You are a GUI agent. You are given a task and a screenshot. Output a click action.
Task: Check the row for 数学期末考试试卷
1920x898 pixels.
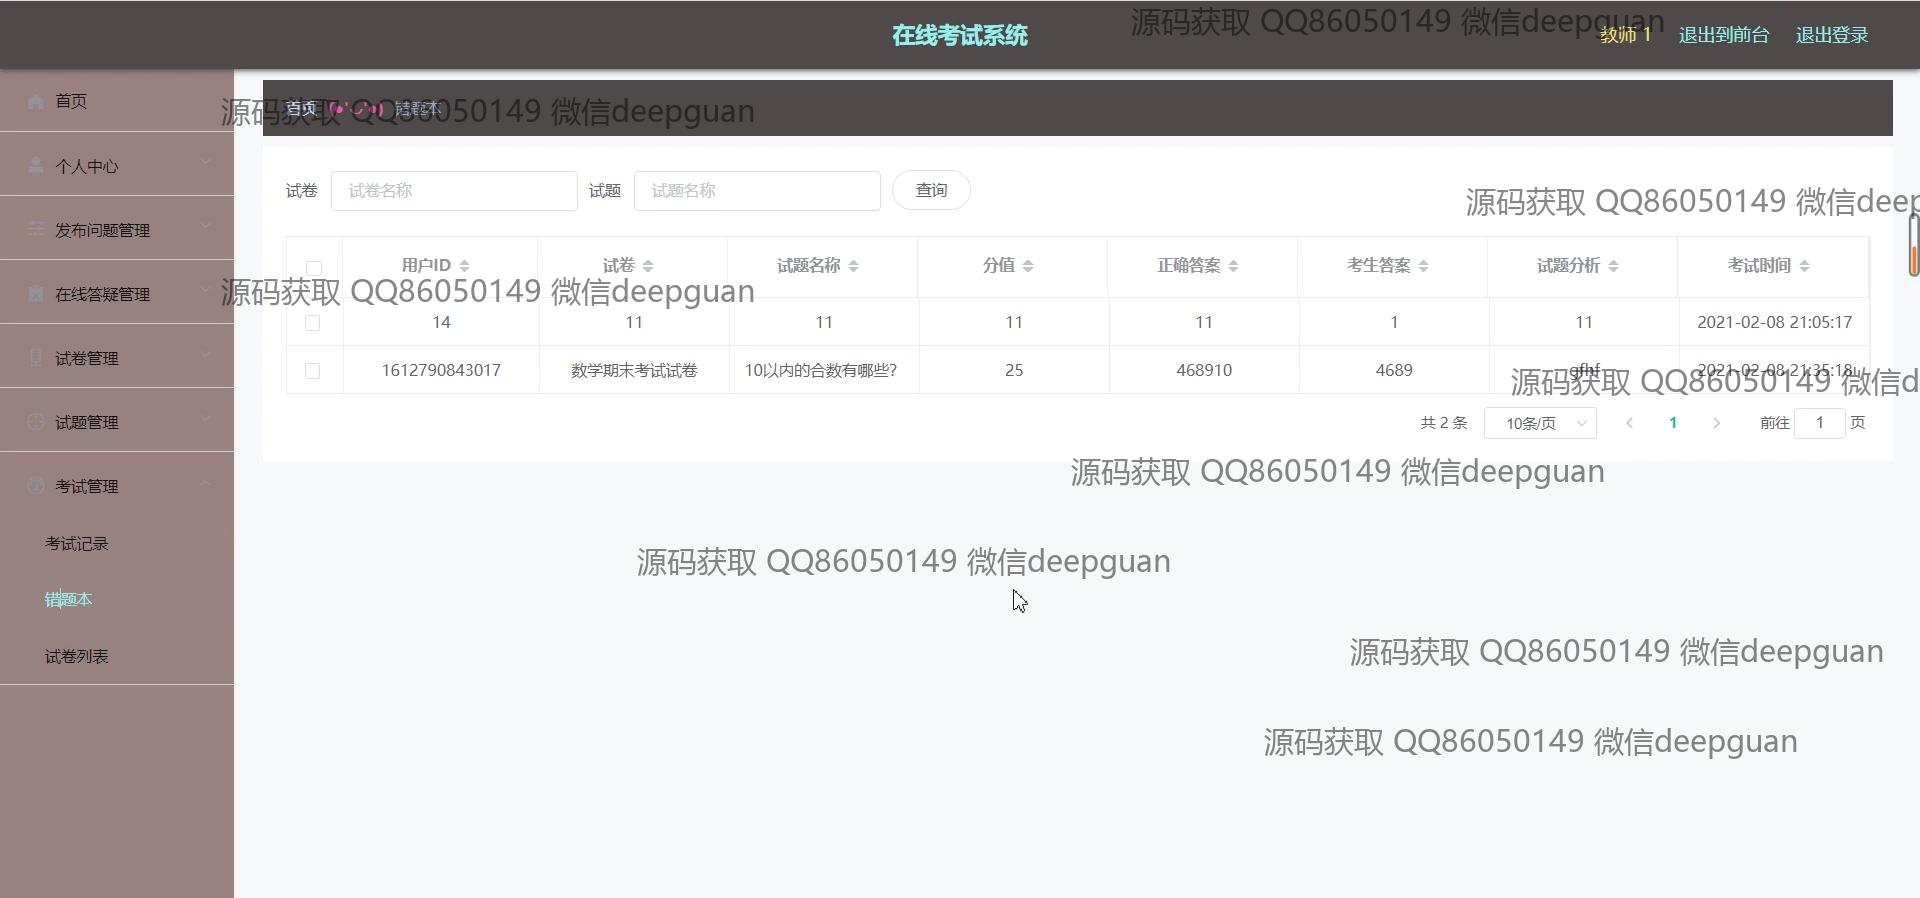(312, 371)
